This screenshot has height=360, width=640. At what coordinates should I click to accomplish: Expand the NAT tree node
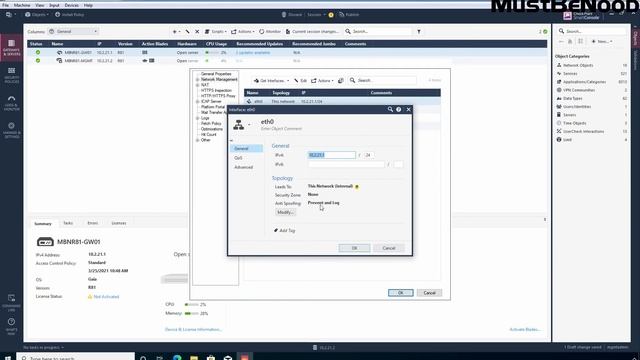[x=198, y=85]
